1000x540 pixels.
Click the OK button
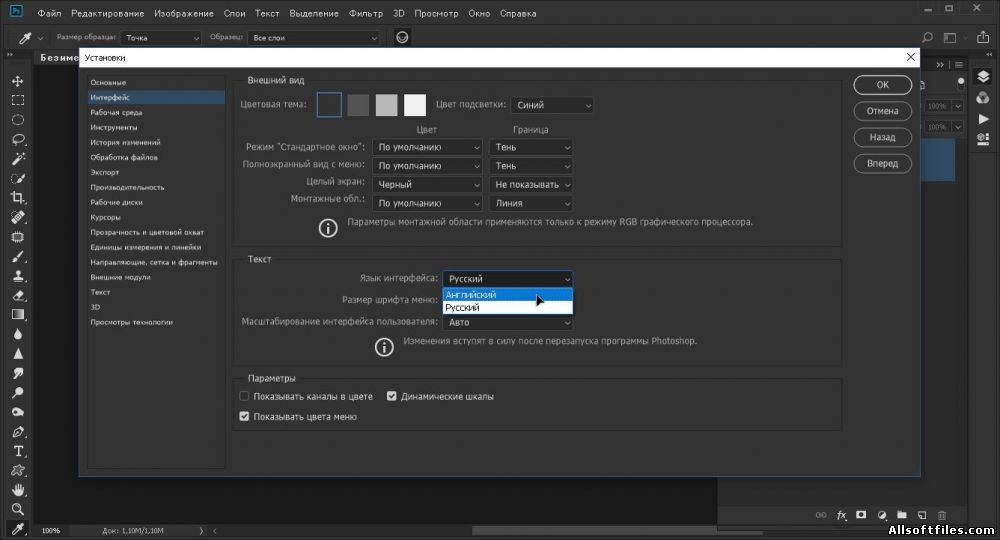tap(882, 85)
